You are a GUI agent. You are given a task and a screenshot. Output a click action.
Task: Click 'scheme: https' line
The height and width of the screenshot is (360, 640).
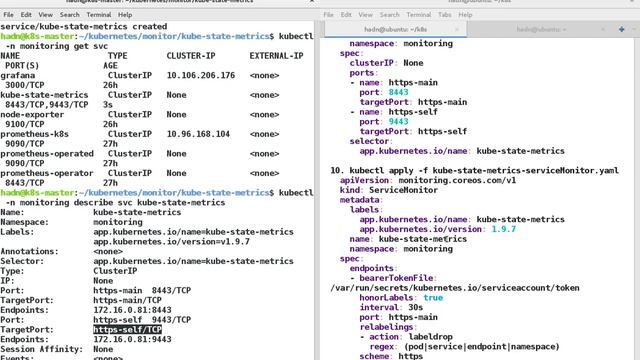[x=391, y=356]
